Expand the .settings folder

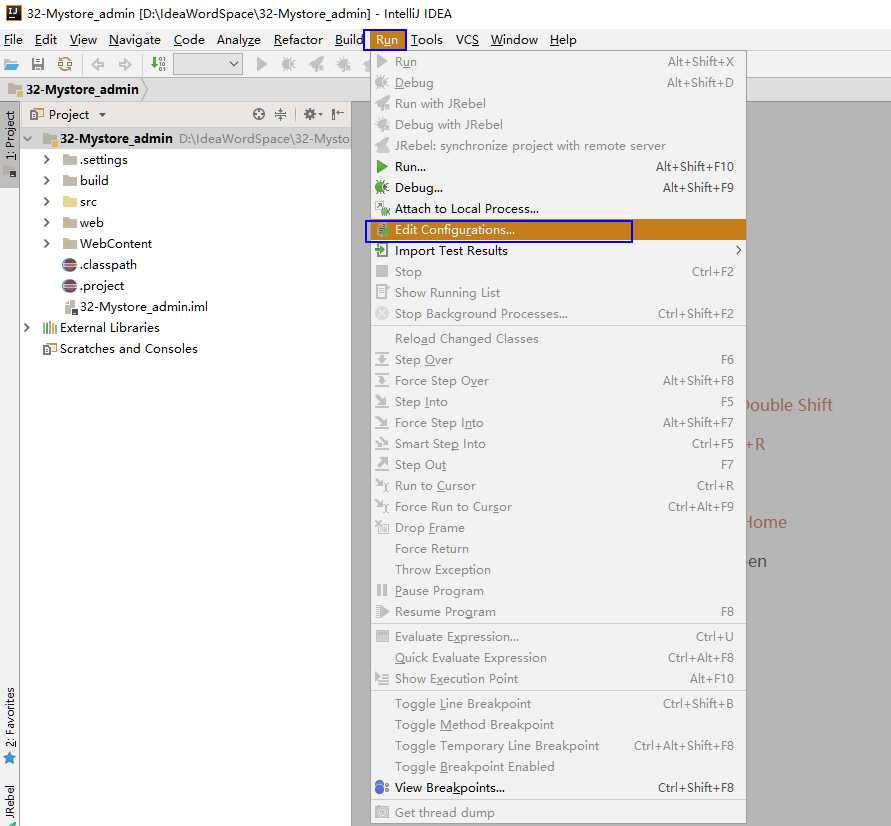[47, 160]
